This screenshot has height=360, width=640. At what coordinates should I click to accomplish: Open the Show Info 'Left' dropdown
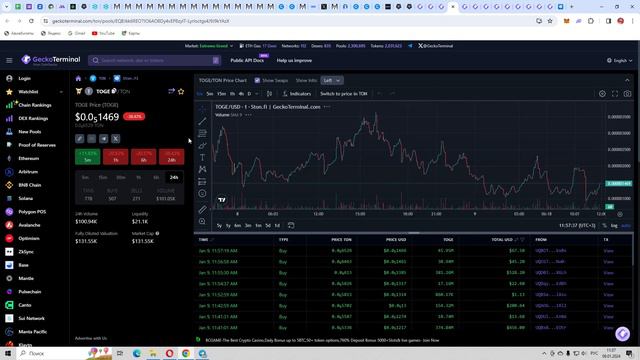coord(332,80)
